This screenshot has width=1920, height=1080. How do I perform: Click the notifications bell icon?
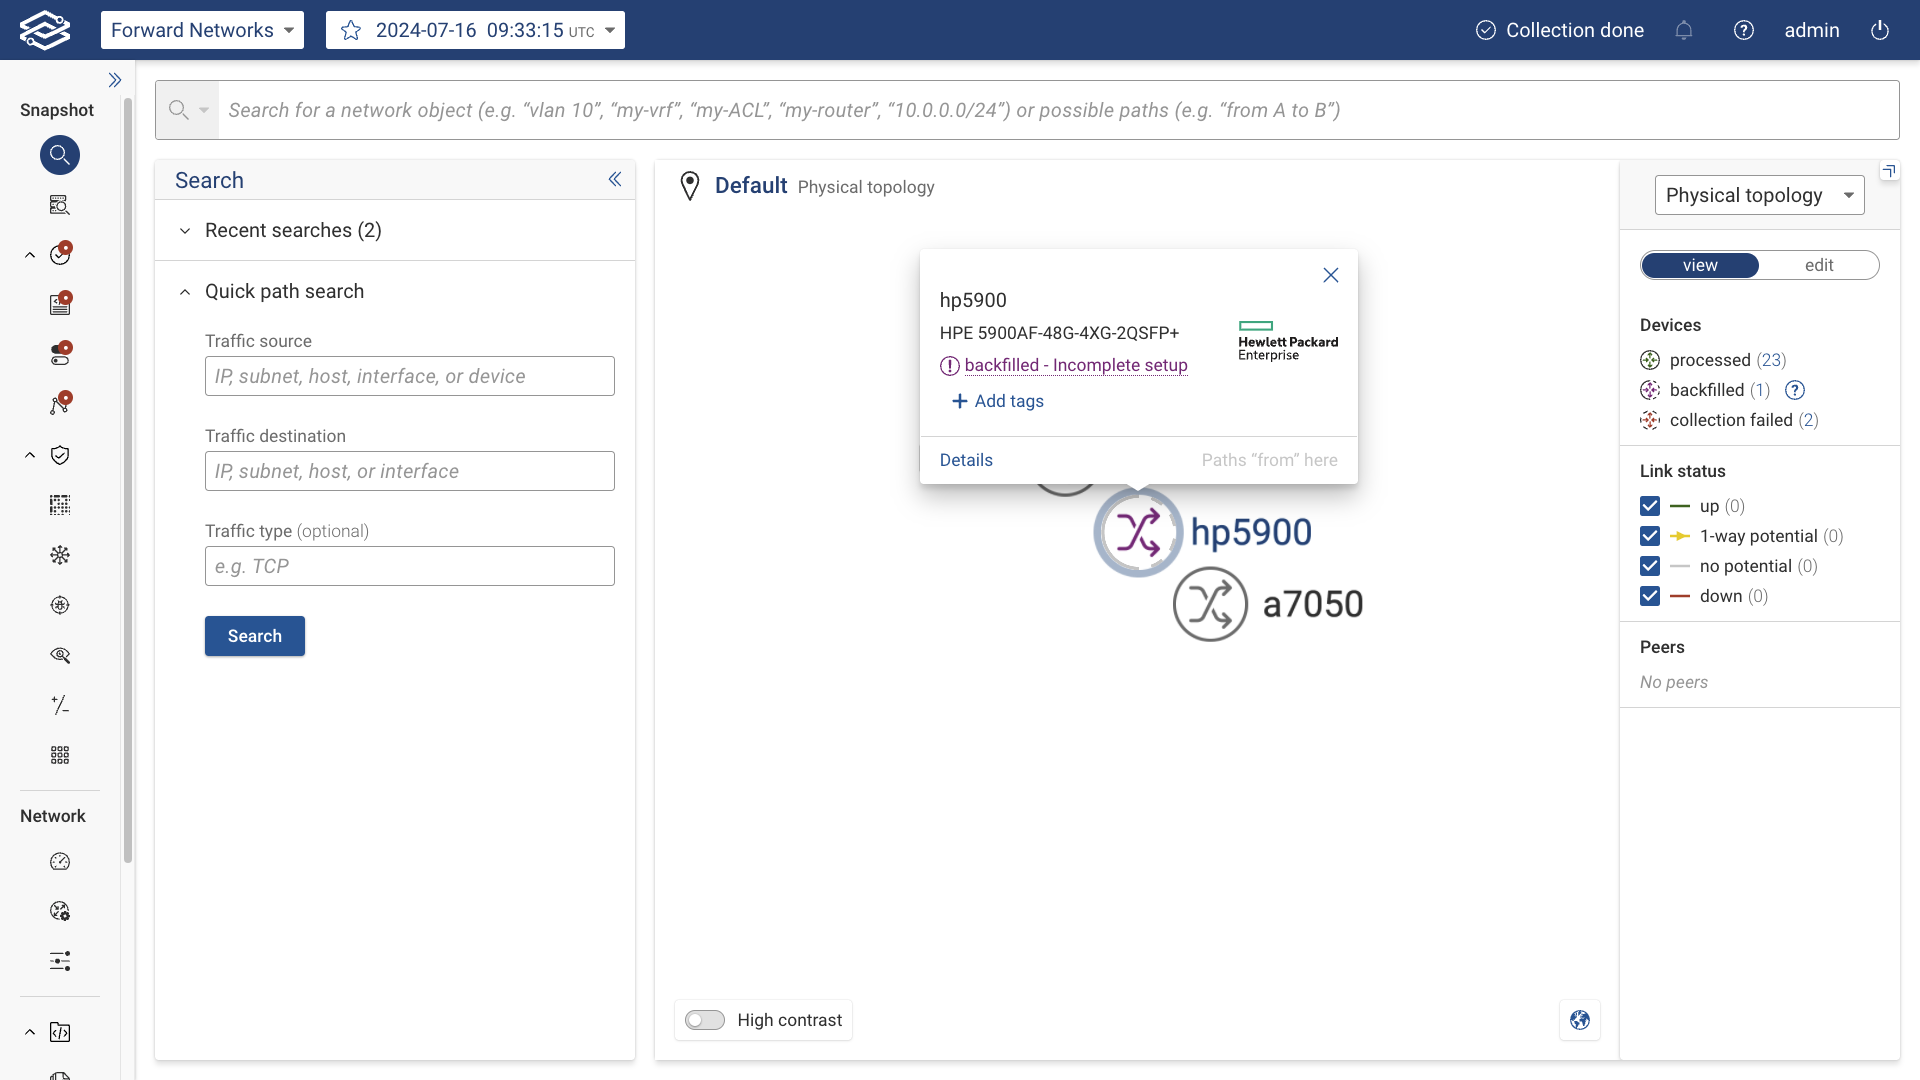pyautogui.click(x=1684, y=30)
